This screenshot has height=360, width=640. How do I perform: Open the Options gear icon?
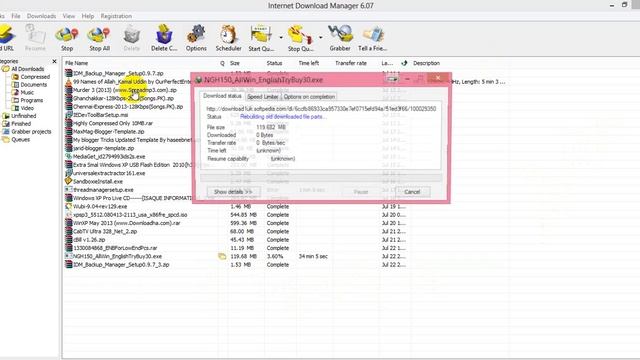[196, 38]
